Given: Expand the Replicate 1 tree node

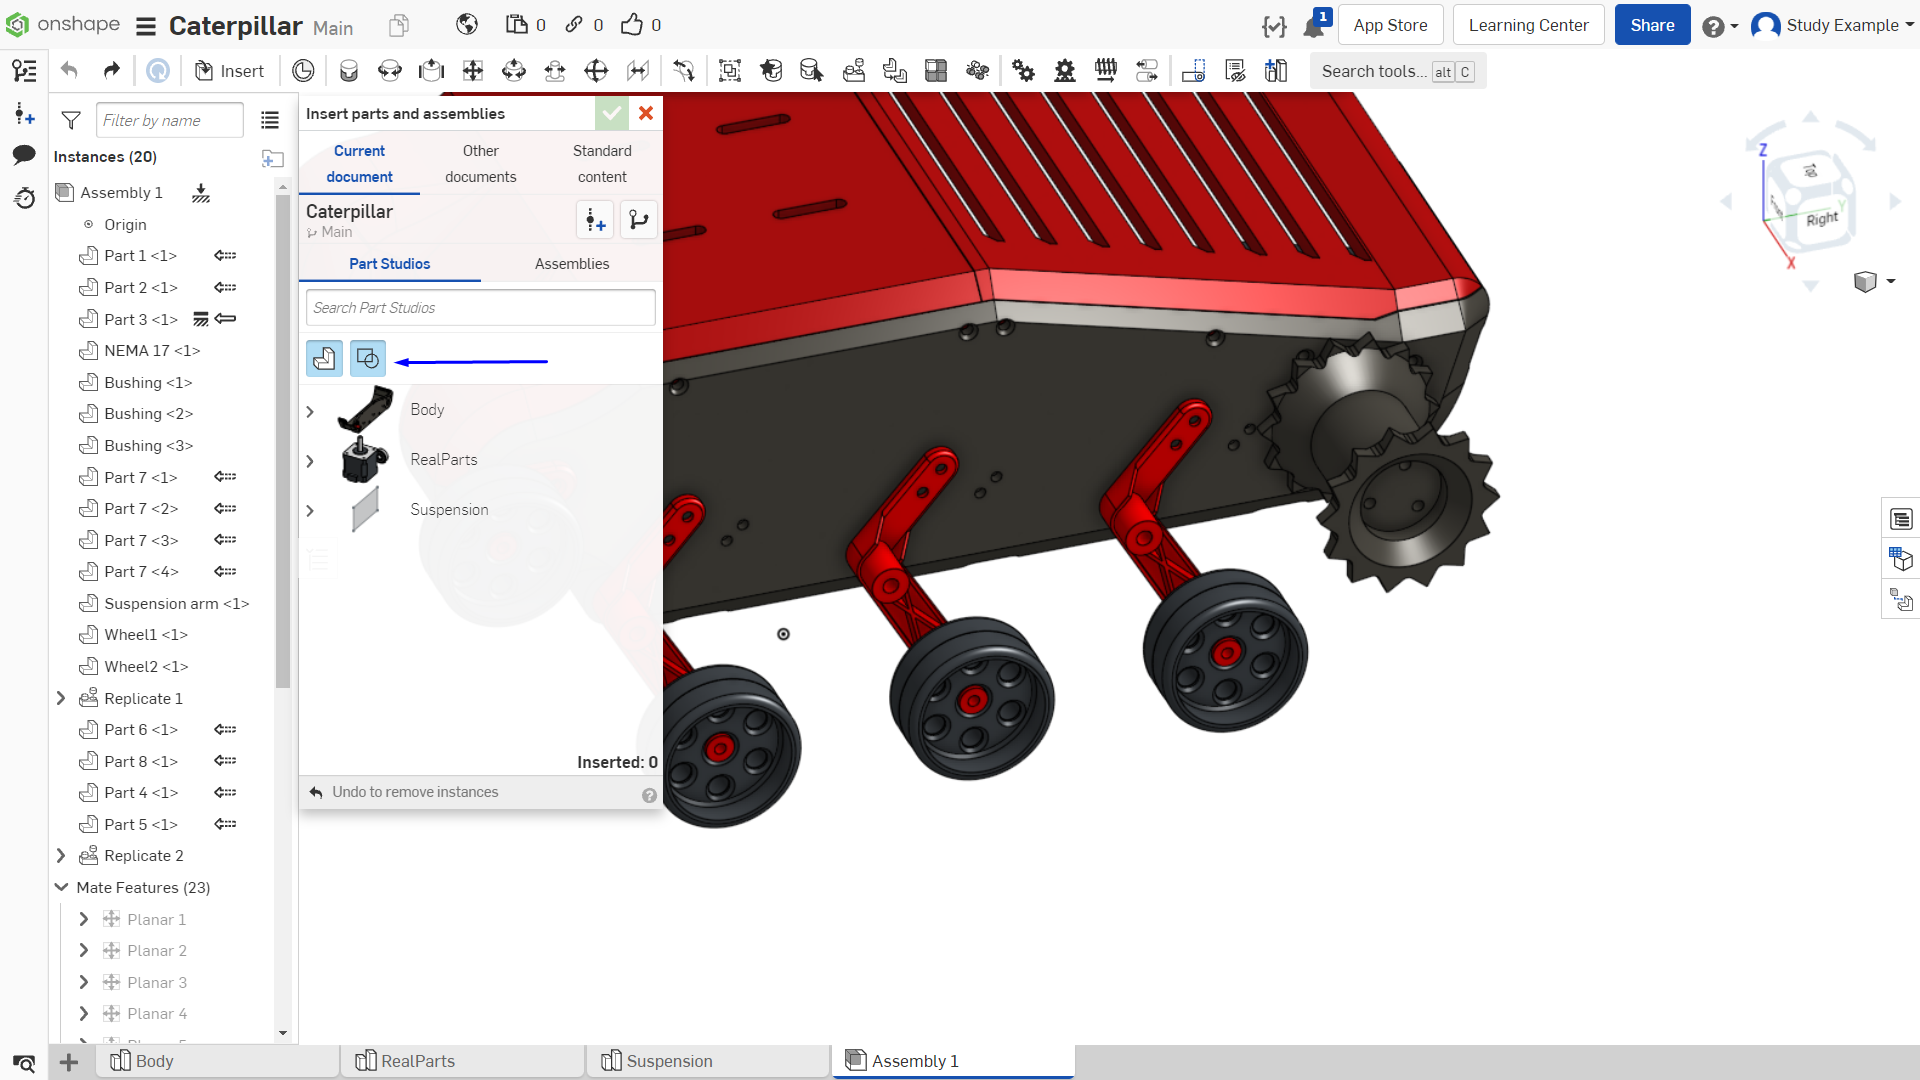Looking at the screenshot, I should tap(61, 698).
